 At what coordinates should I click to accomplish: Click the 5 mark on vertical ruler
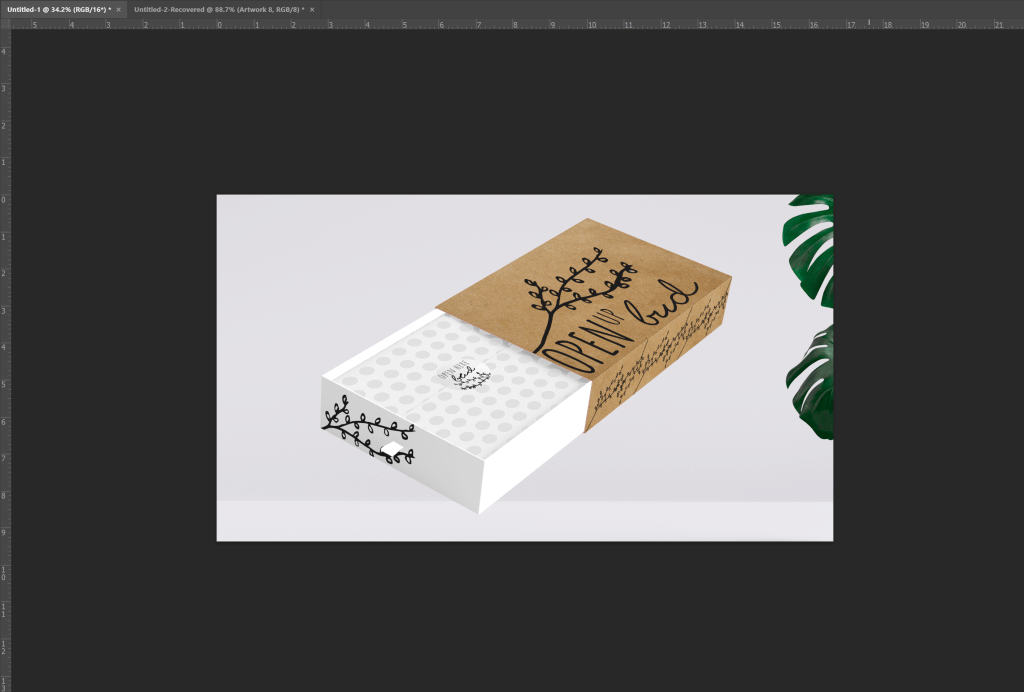pyautogui.click(x=5, y=384)
